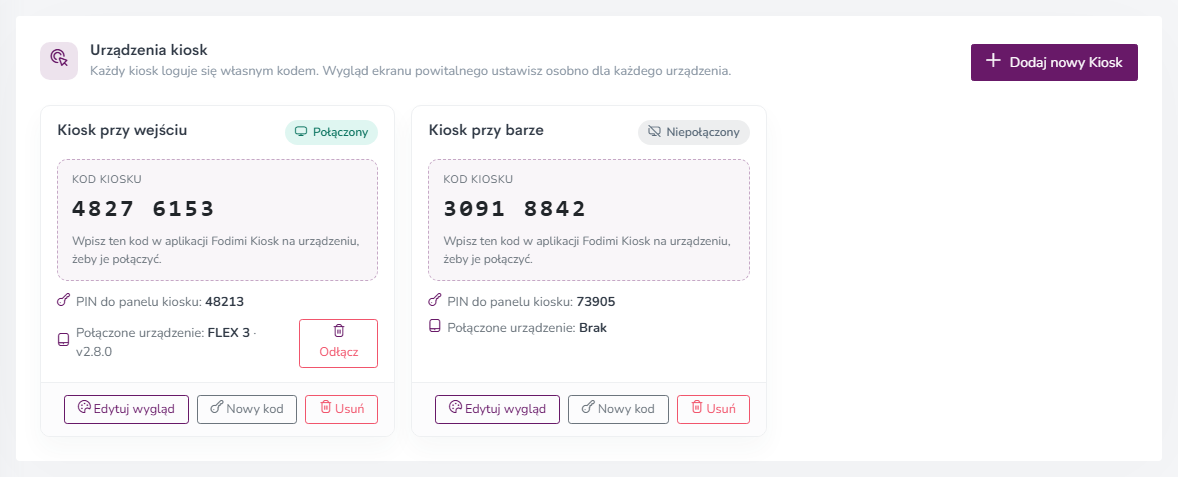Delete Kiosk przy wejściu with Usuń
Image resolution: width=1178 pixels, height=477 pixels.
point(341,409)
